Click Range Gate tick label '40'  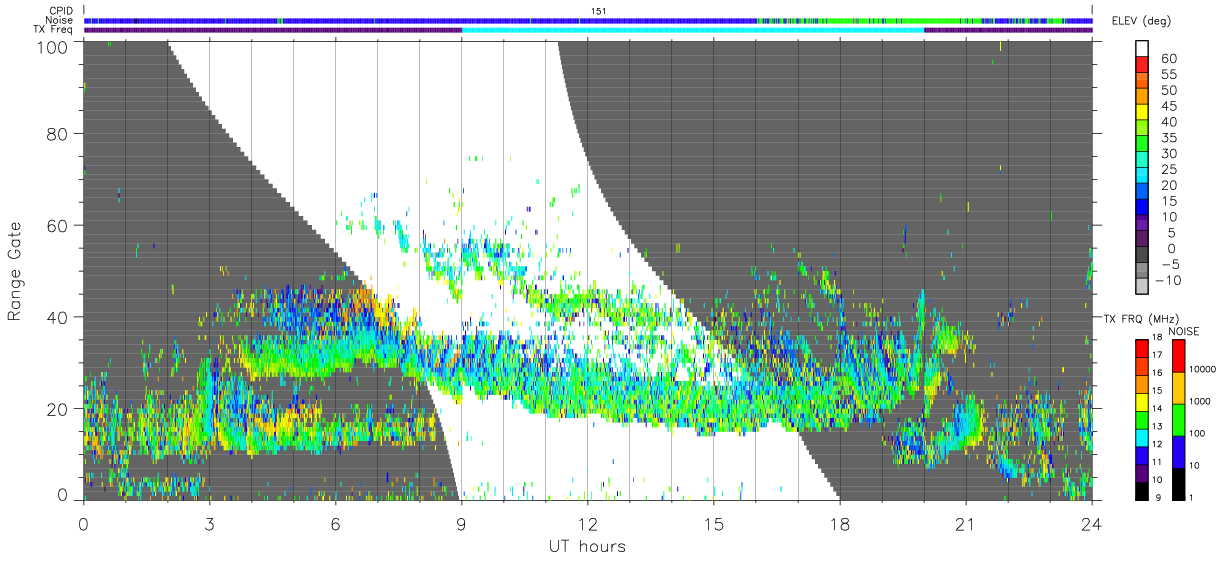(58, 317)
